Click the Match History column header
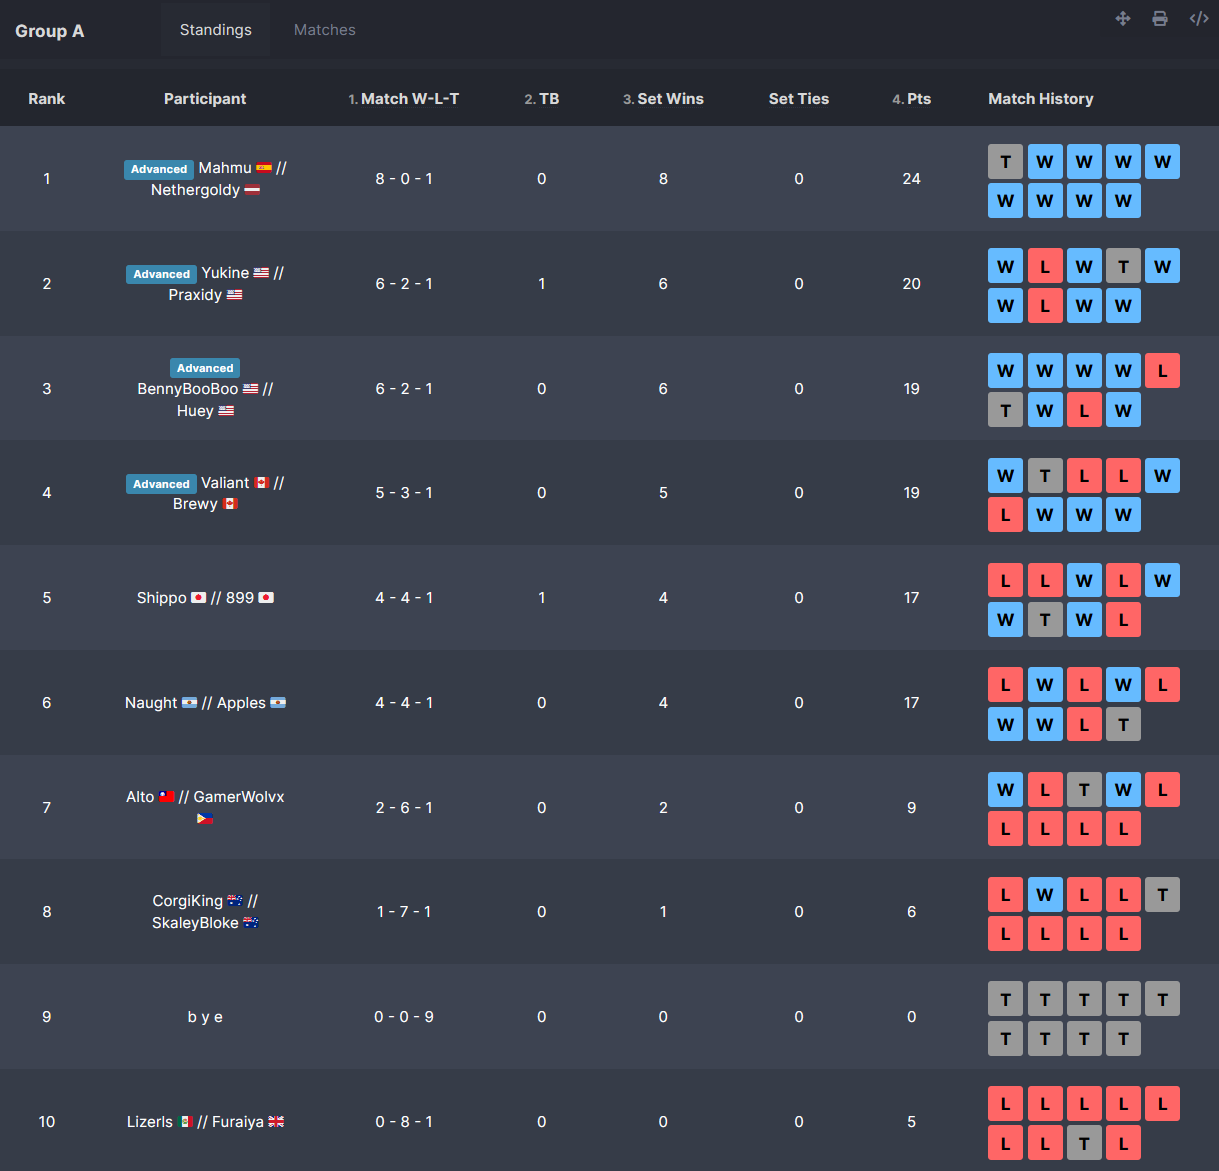The width and height of the screenshot is (1219, 1171). click(1041, 99)
